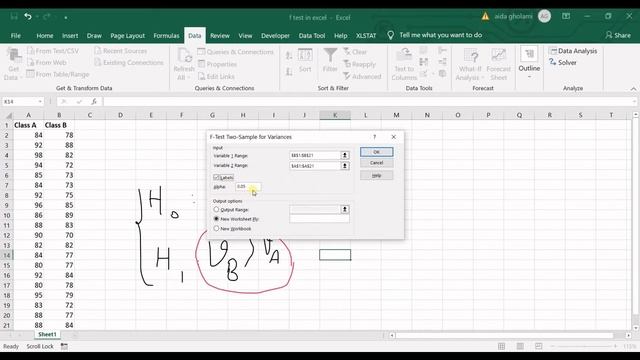This screenshot has height=360, width=640.
Task: Click the Sort A to Z icon
Action: tap(289, 56)
